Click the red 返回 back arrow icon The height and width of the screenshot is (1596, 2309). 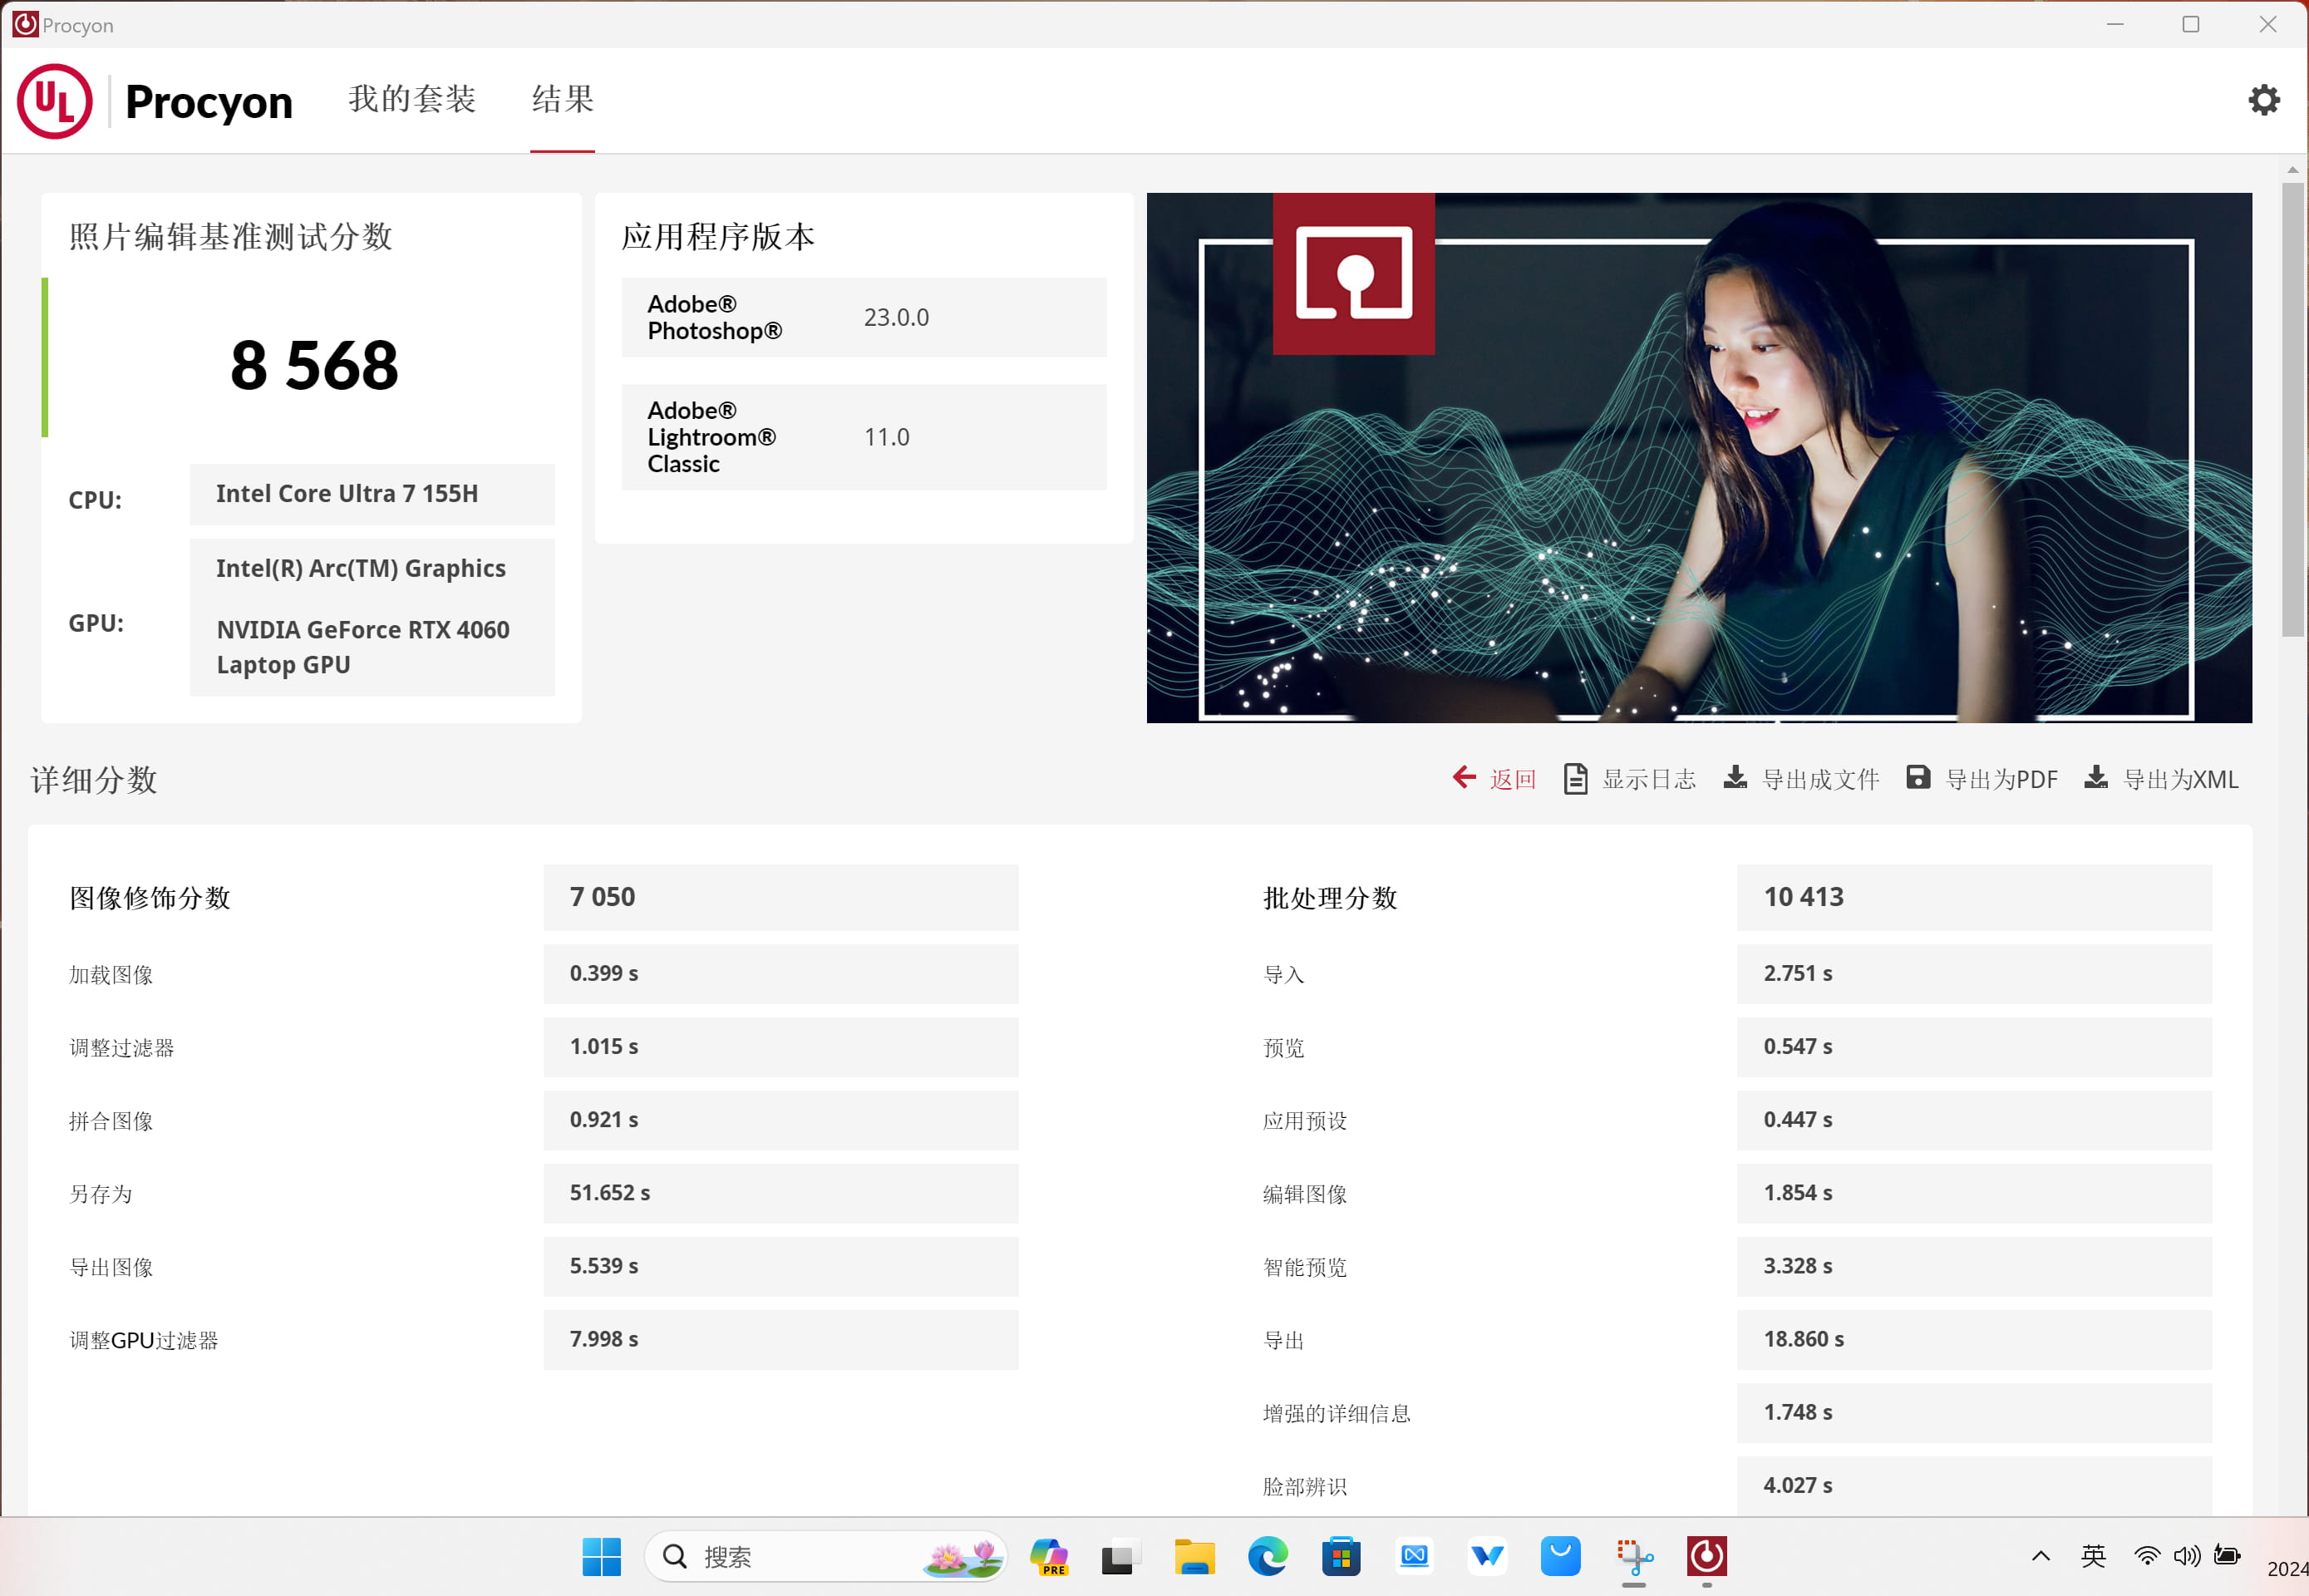tap(1464, 777)
